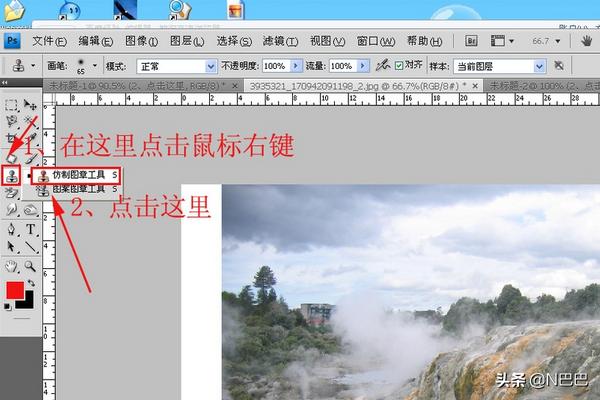Select the tool icon directly above the Pen tool
This screenshot has height=400, width=600.
point(11,210)
